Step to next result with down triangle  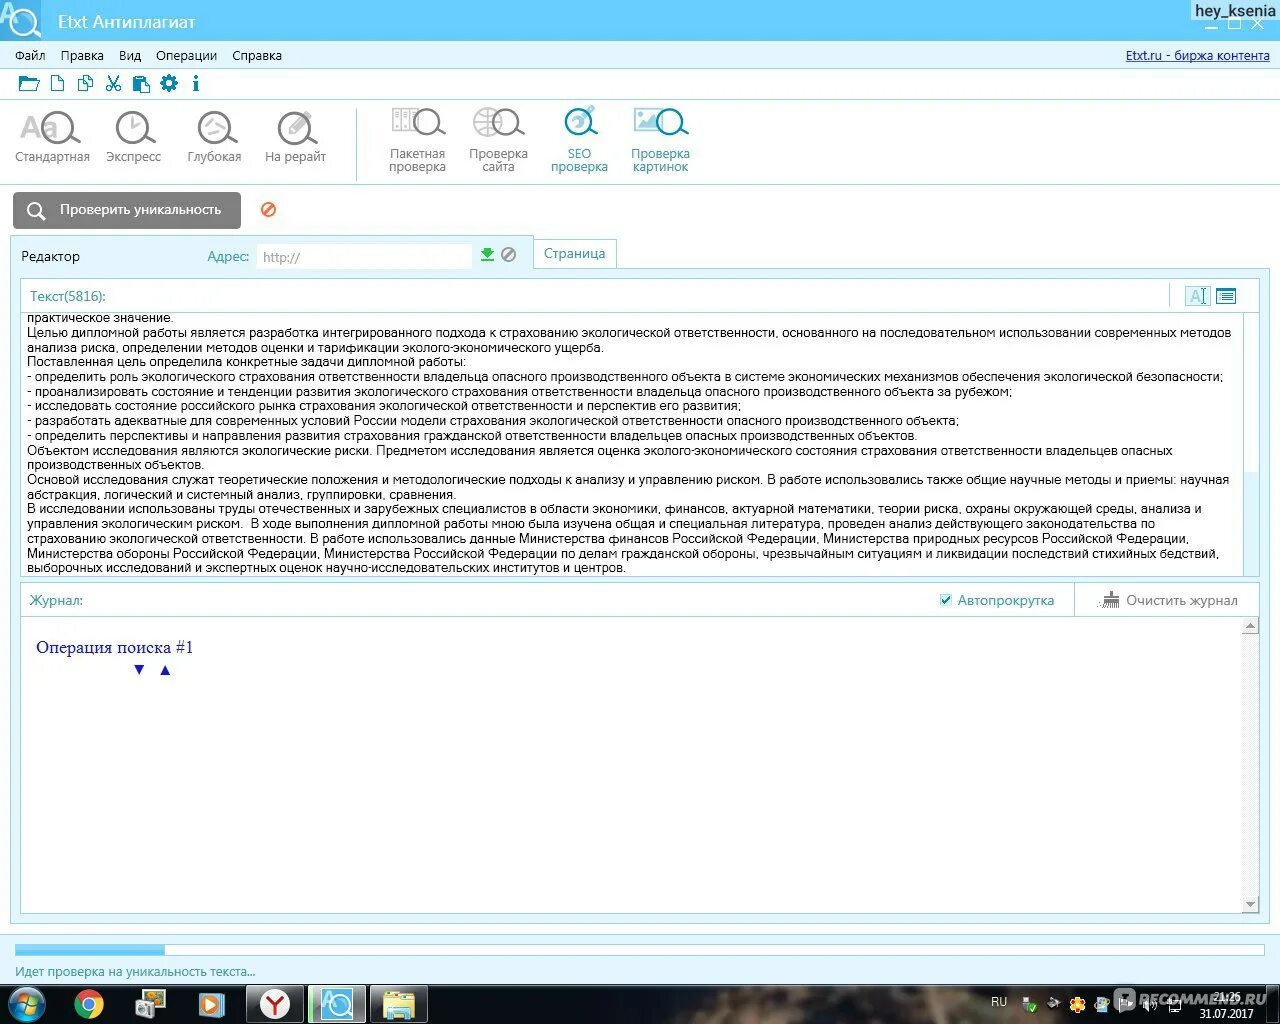(139, 670)
